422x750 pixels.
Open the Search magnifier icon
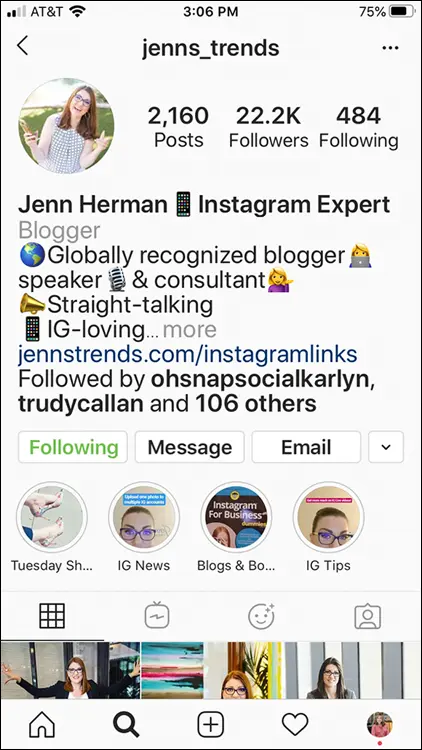pyautogui.click(x=126, y=724)
